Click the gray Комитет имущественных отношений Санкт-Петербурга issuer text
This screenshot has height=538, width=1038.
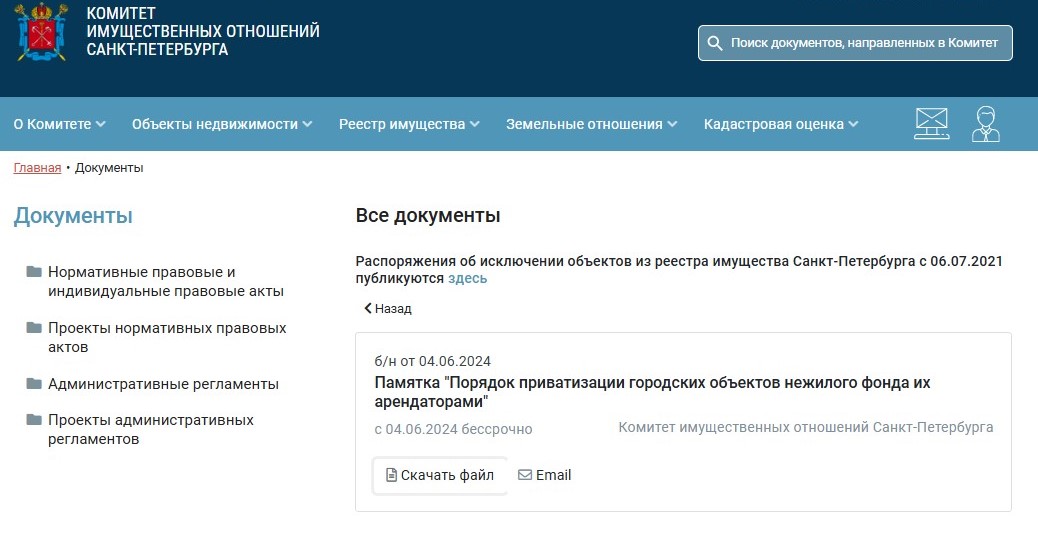click(x=806, y=427)
